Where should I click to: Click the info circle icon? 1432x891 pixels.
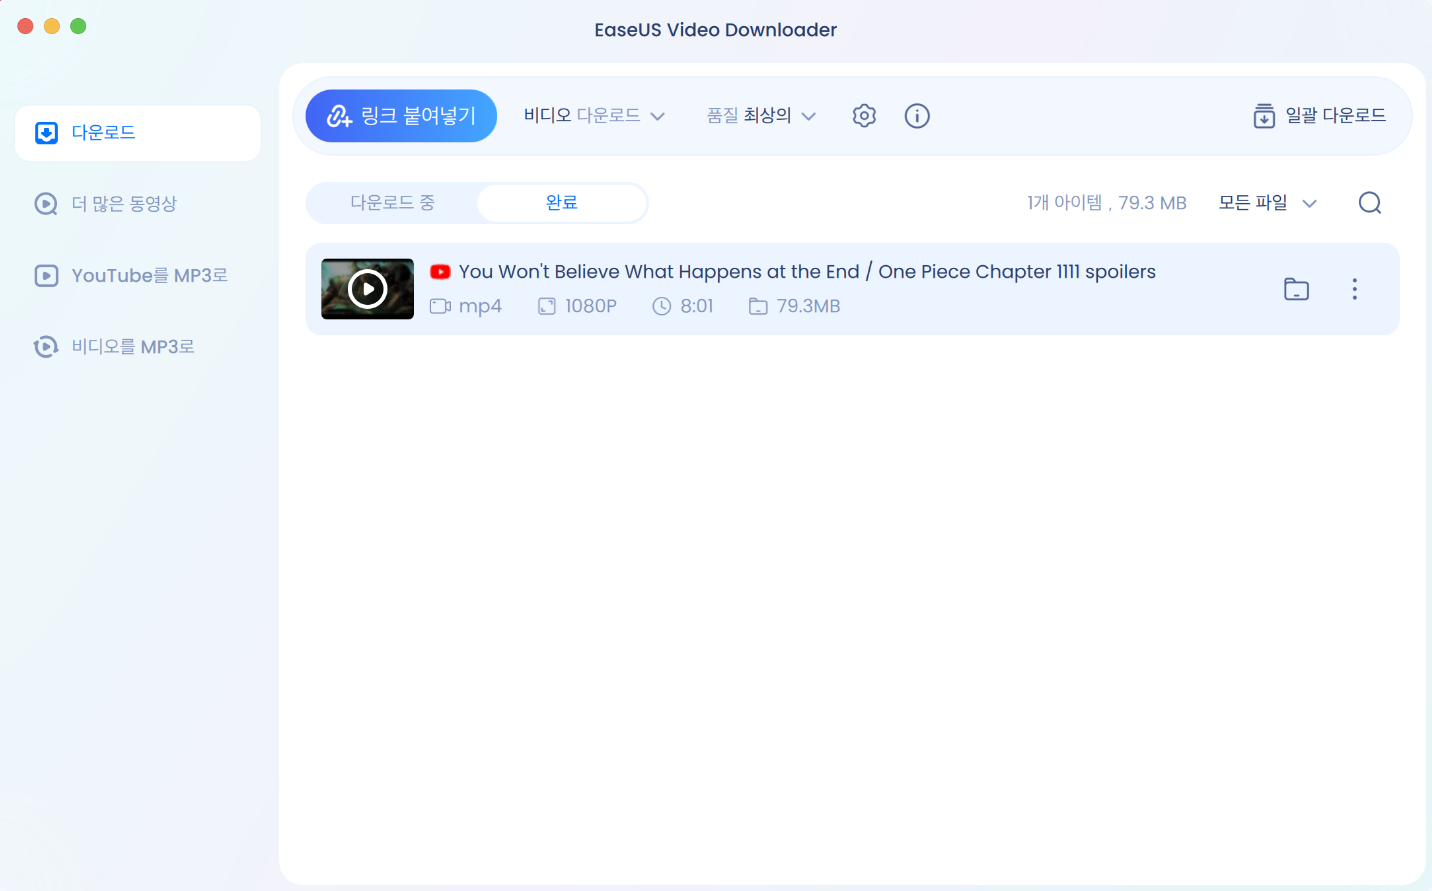coord(917,116)
